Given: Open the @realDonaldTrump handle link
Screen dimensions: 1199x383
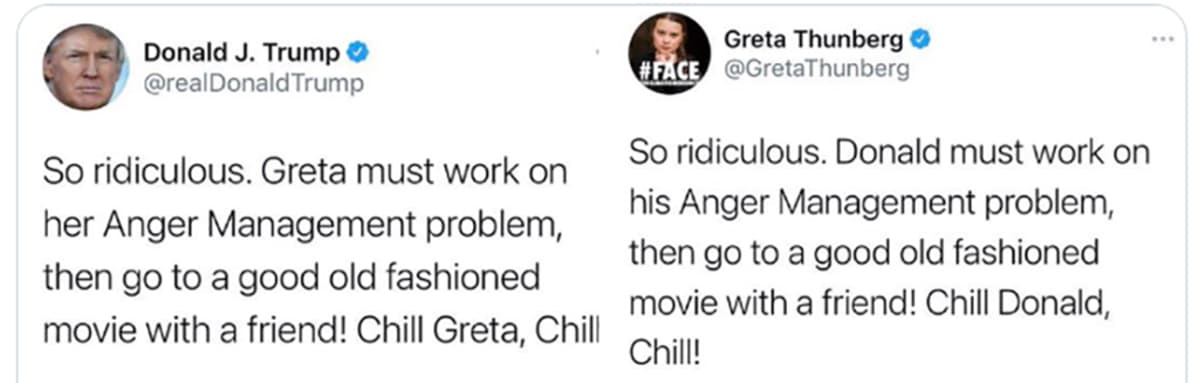Looking at the screenshot, I should pyautogui.click(x=254, y=83).
